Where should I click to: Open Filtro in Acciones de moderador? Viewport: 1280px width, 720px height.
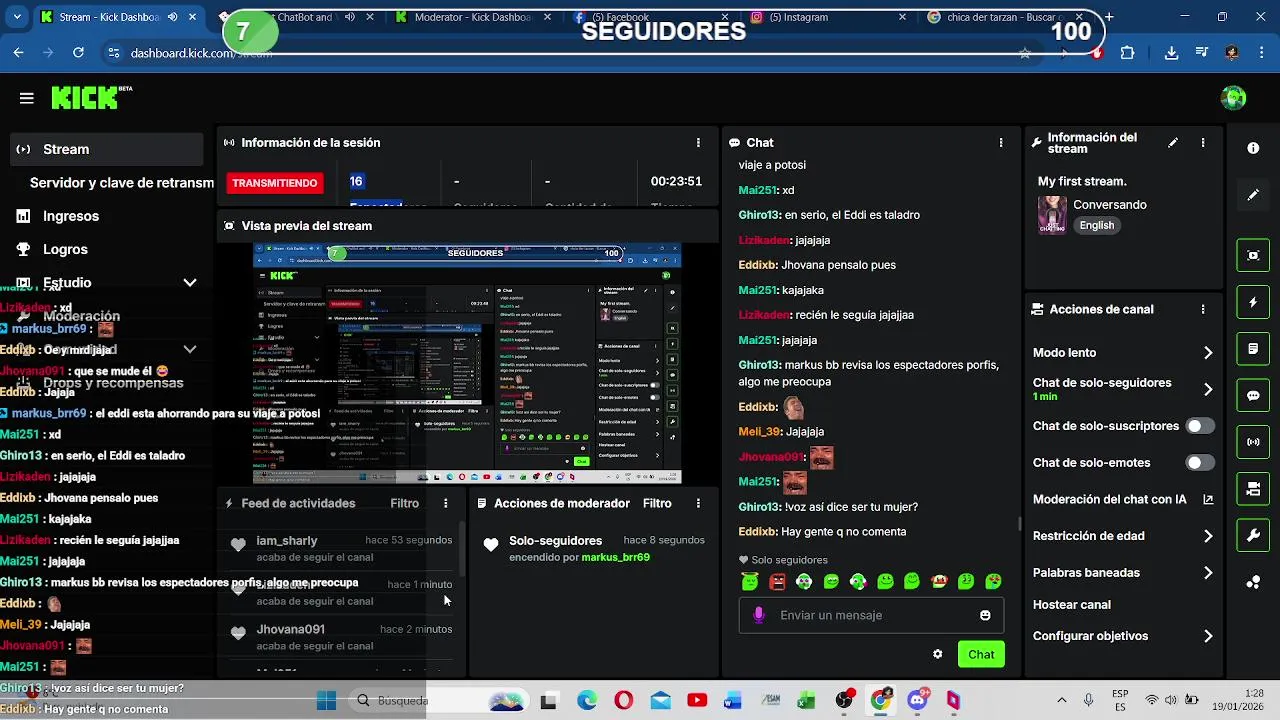click(657, 504)
